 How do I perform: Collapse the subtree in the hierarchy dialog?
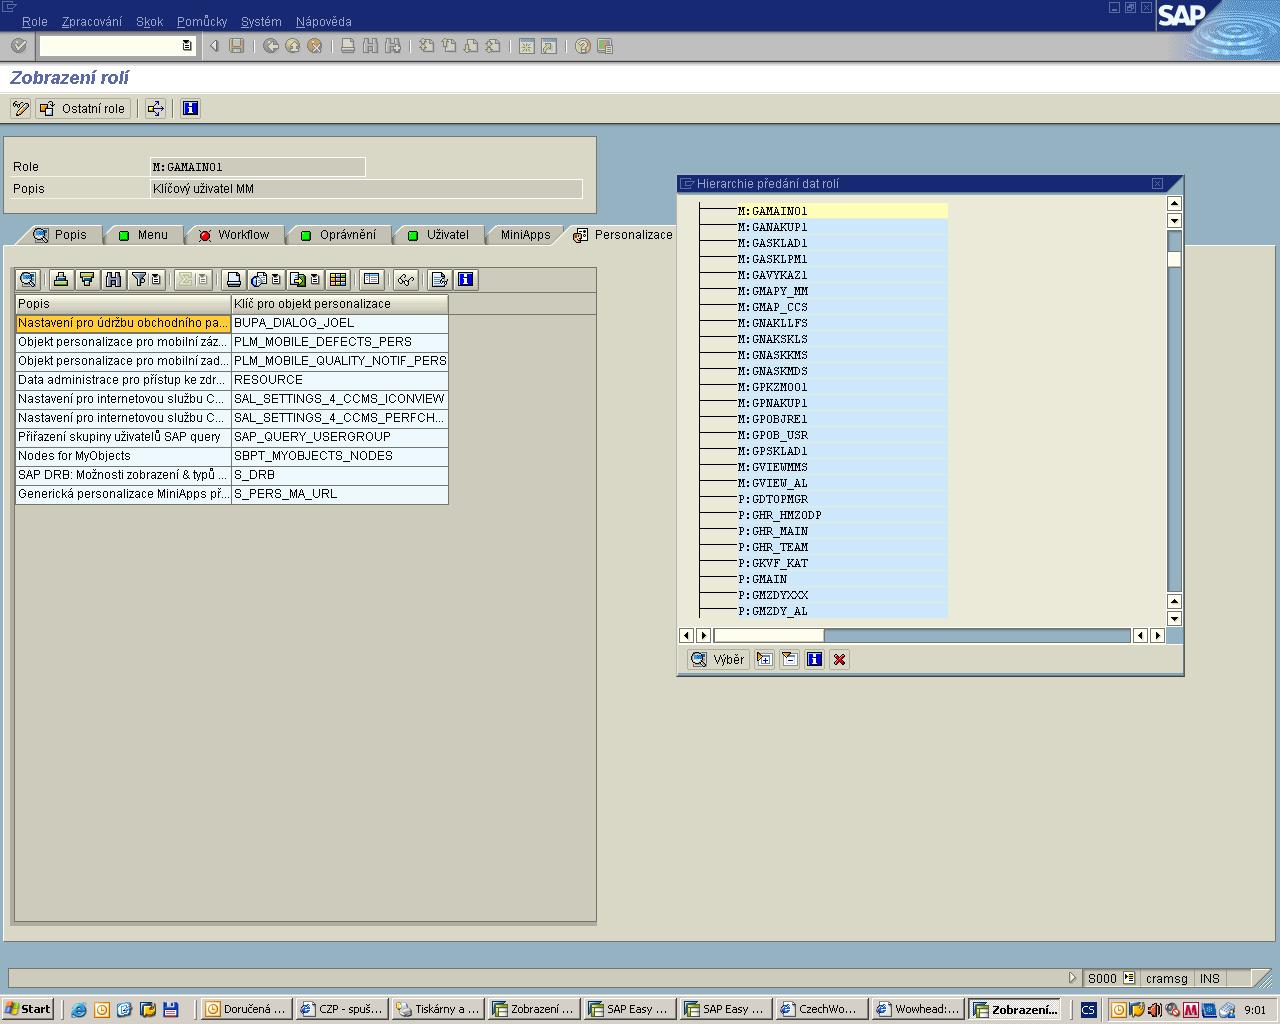[789, 659]
